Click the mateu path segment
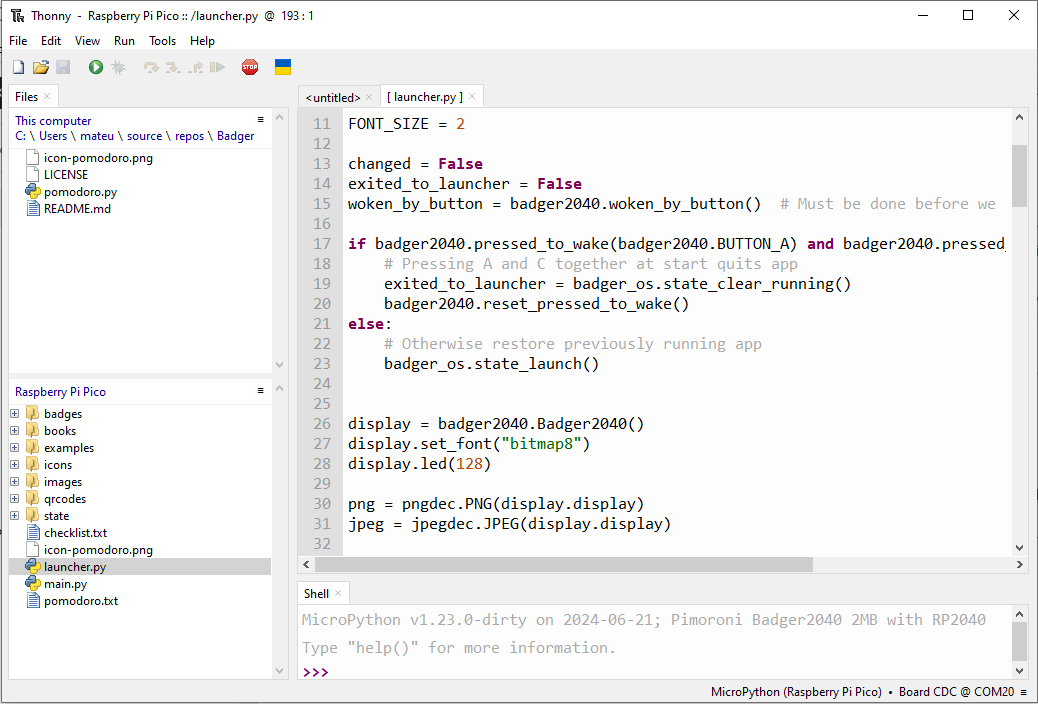This screenshot has height=704, width=1038. point(97,136)
